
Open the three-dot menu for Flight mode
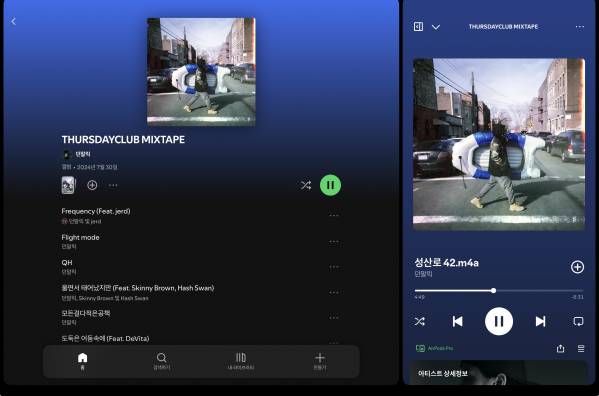coord(334,241)
